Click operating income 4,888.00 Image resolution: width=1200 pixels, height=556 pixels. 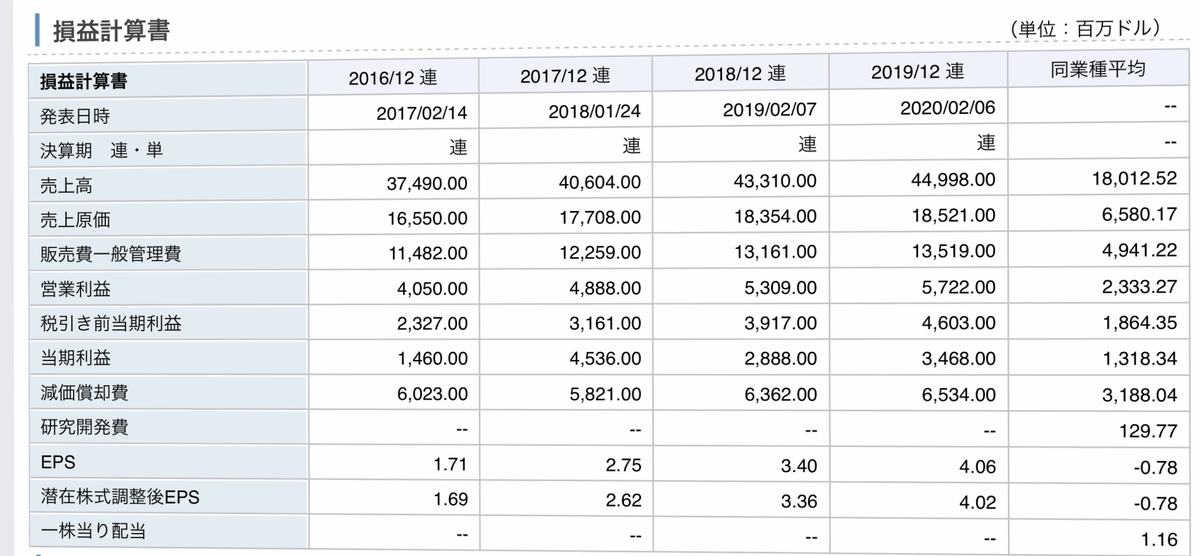[x=604, y=289]
